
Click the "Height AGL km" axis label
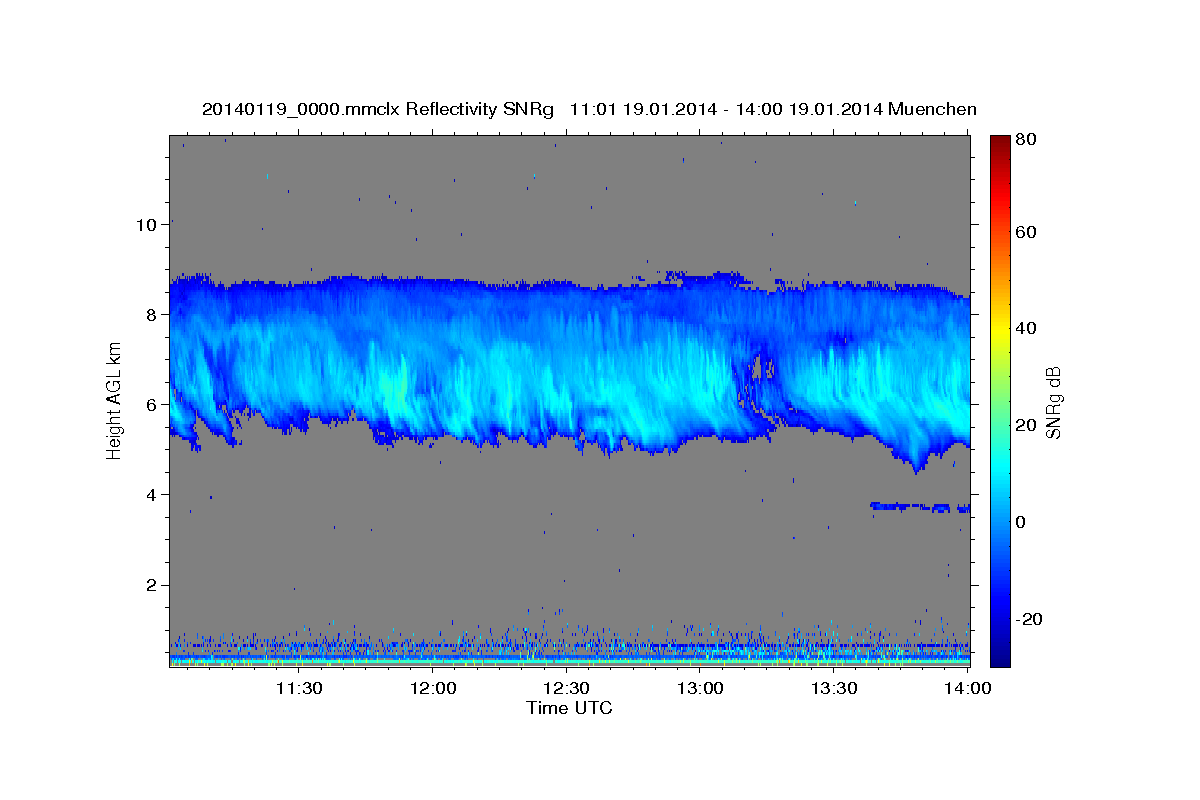[114, 402]
